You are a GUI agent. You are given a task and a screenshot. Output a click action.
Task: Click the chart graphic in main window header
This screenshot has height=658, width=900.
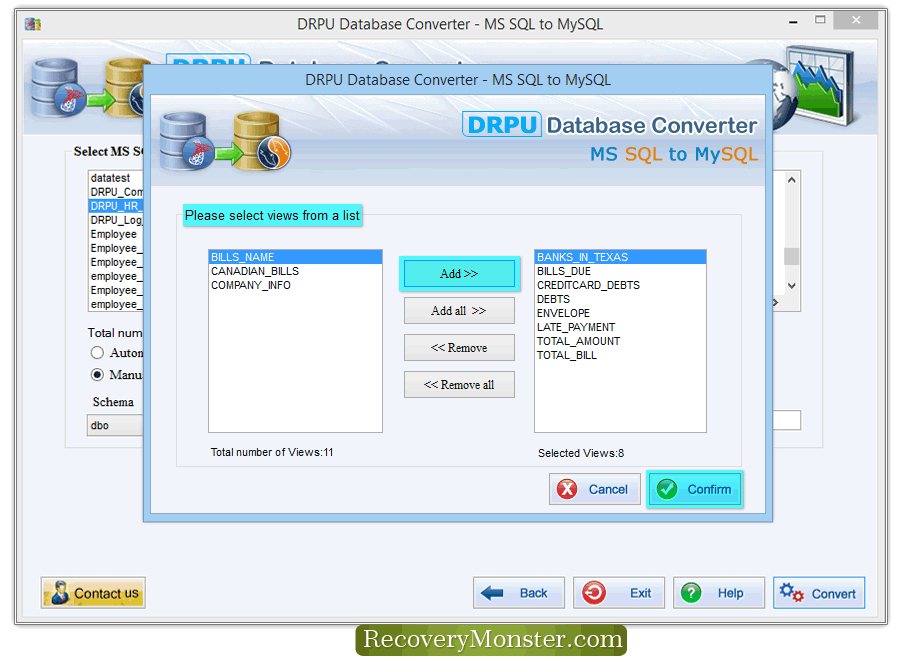click(x=820, y=84)
